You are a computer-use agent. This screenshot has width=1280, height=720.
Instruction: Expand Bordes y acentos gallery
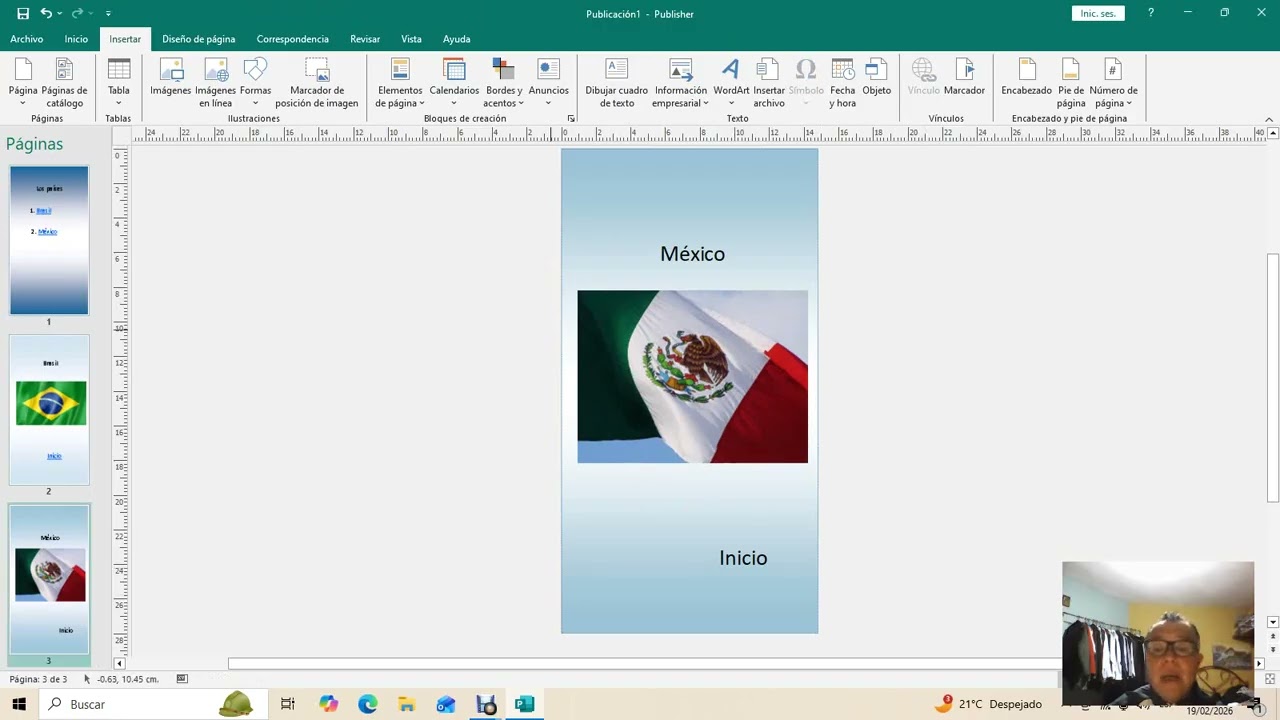click(503, 82)
